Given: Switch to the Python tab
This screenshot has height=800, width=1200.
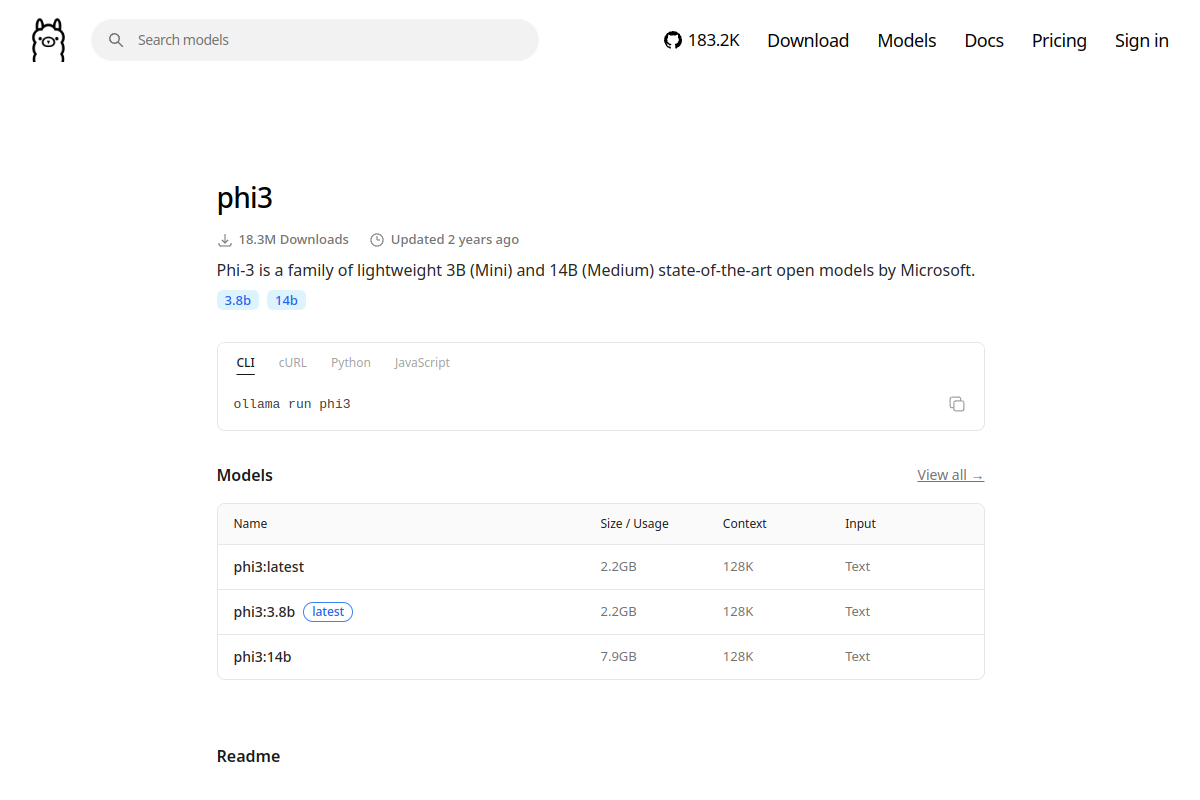Looking at the screenshot, I should tap(351, 363).
